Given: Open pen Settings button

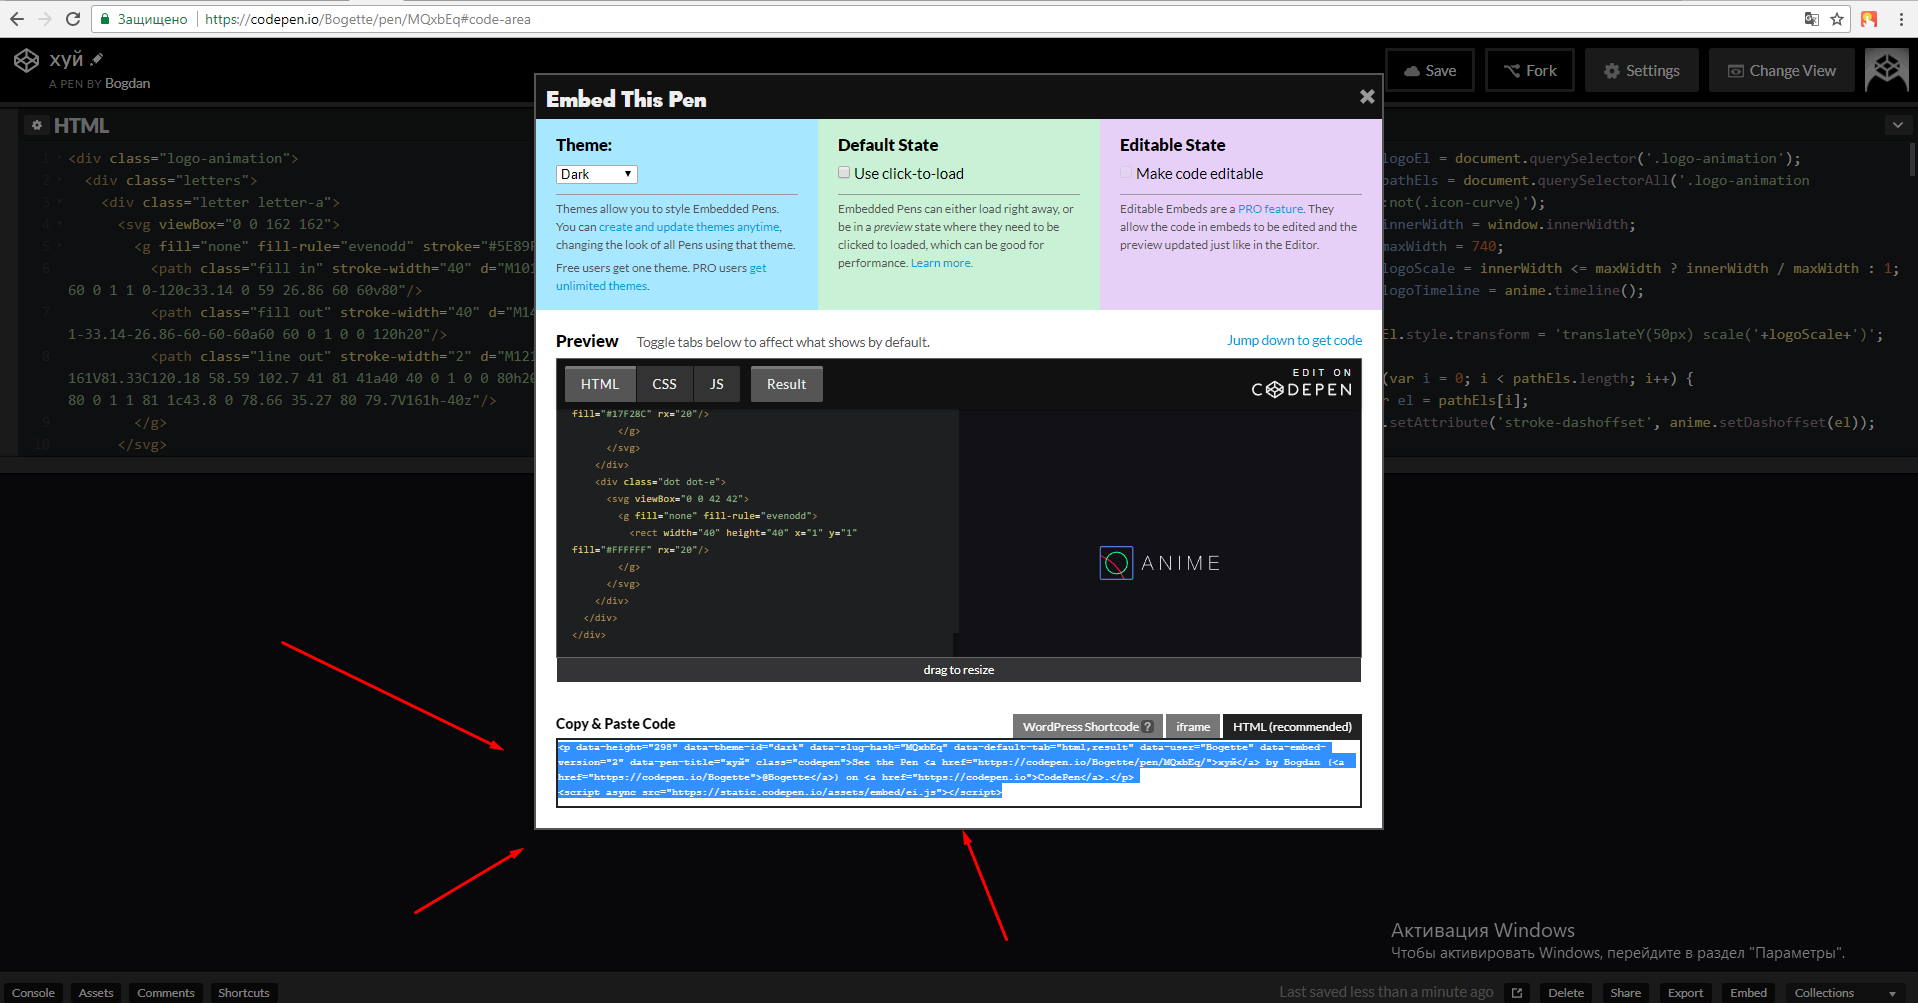Looking at the screenshot, I should (1642, 70).
